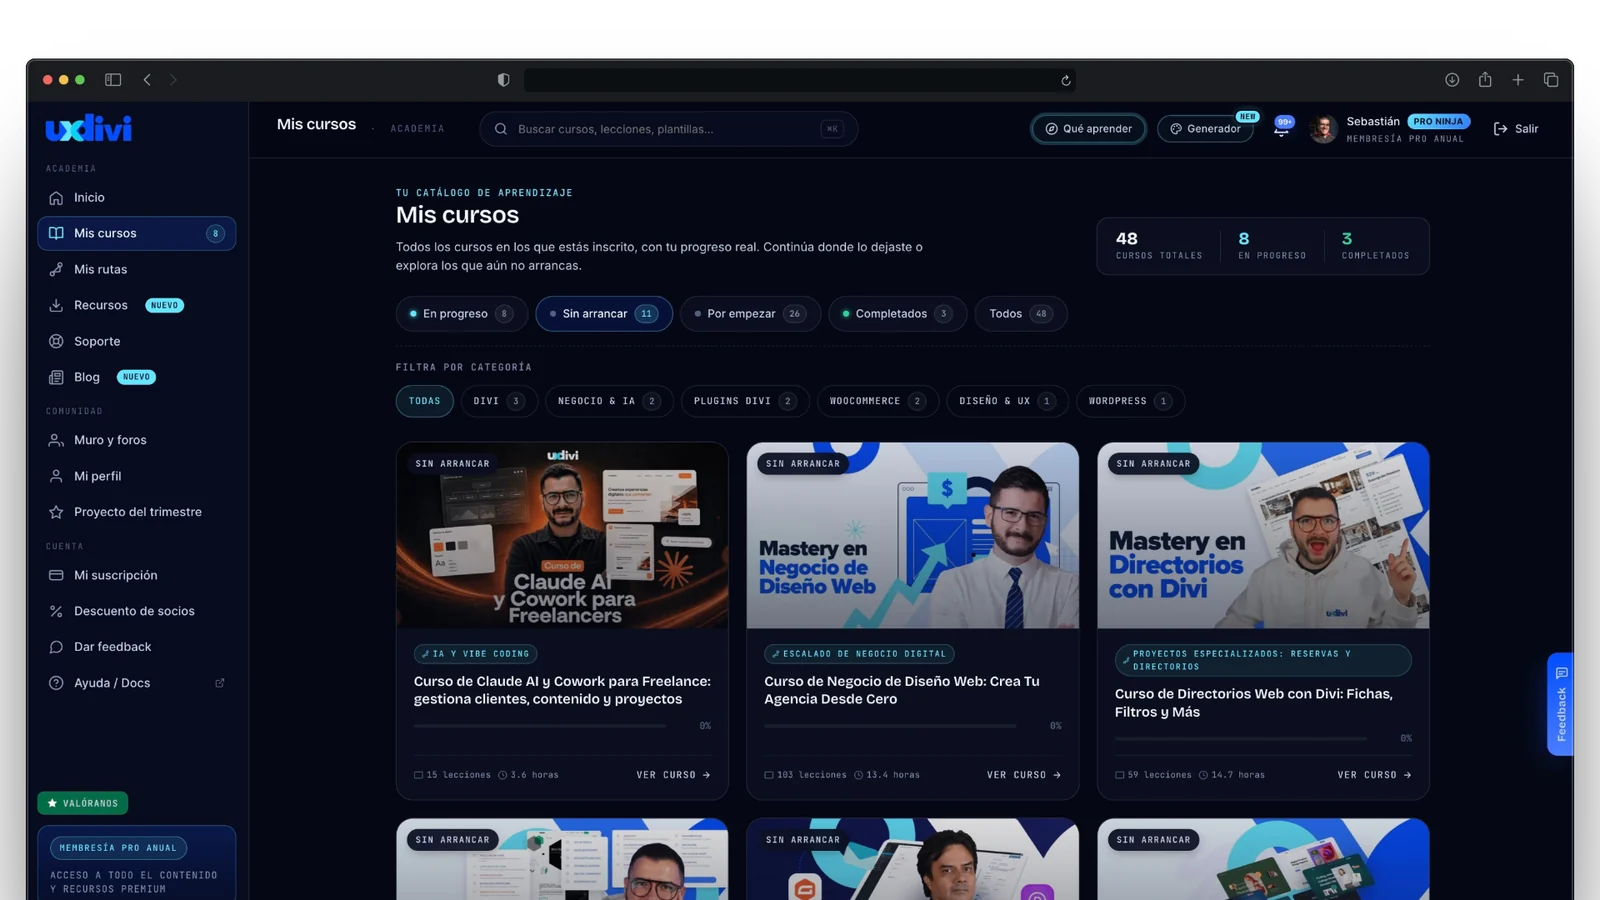
Task: Click the Valóranos button
Action: tap(82, 803)
